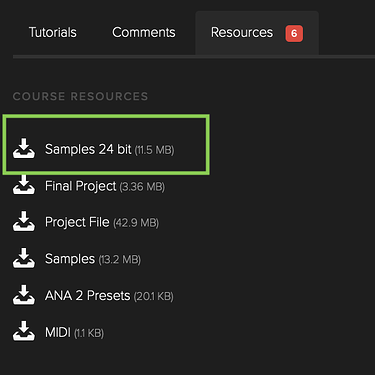Screen dimensions: 375x375
Task: Click download icon beside Samples 13.2 MB
Action: point(24,258)
